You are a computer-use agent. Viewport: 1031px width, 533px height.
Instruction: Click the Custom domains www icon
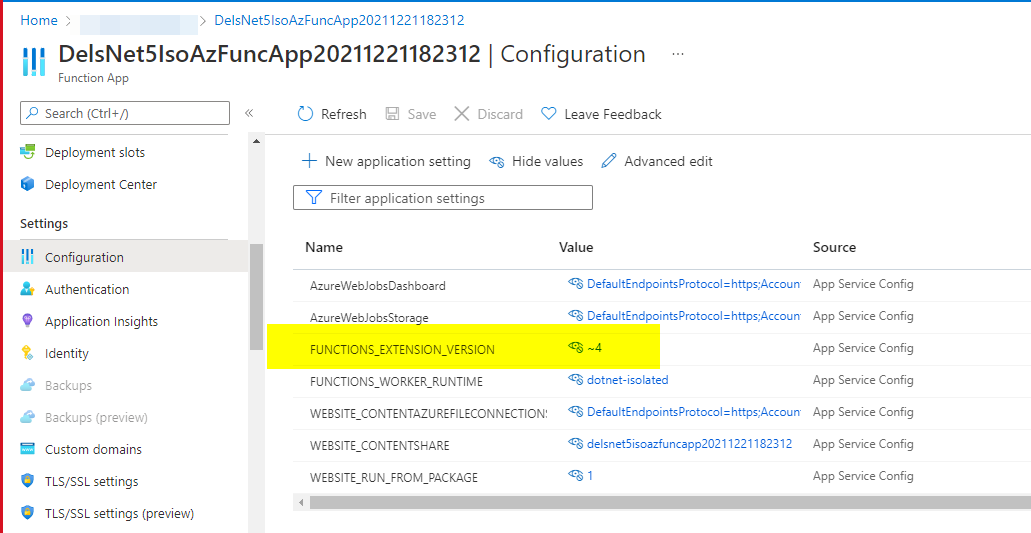tap(27, 449)
